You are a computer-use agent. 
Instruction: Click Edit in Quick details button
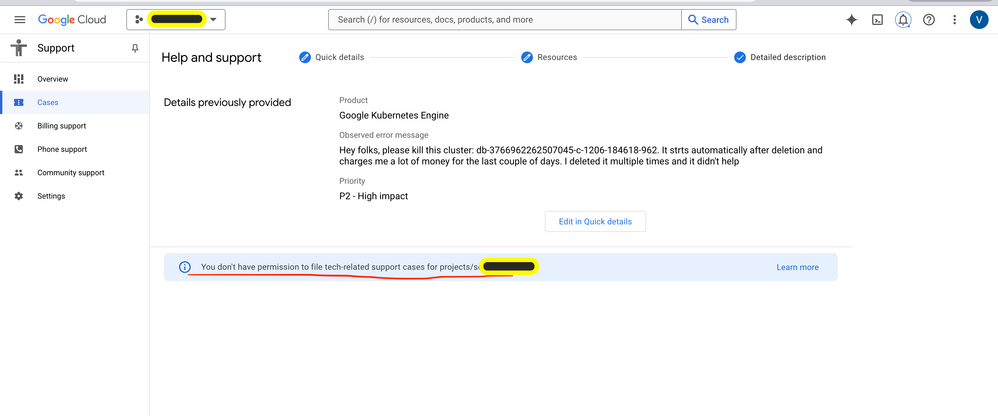tap(595, 221)
